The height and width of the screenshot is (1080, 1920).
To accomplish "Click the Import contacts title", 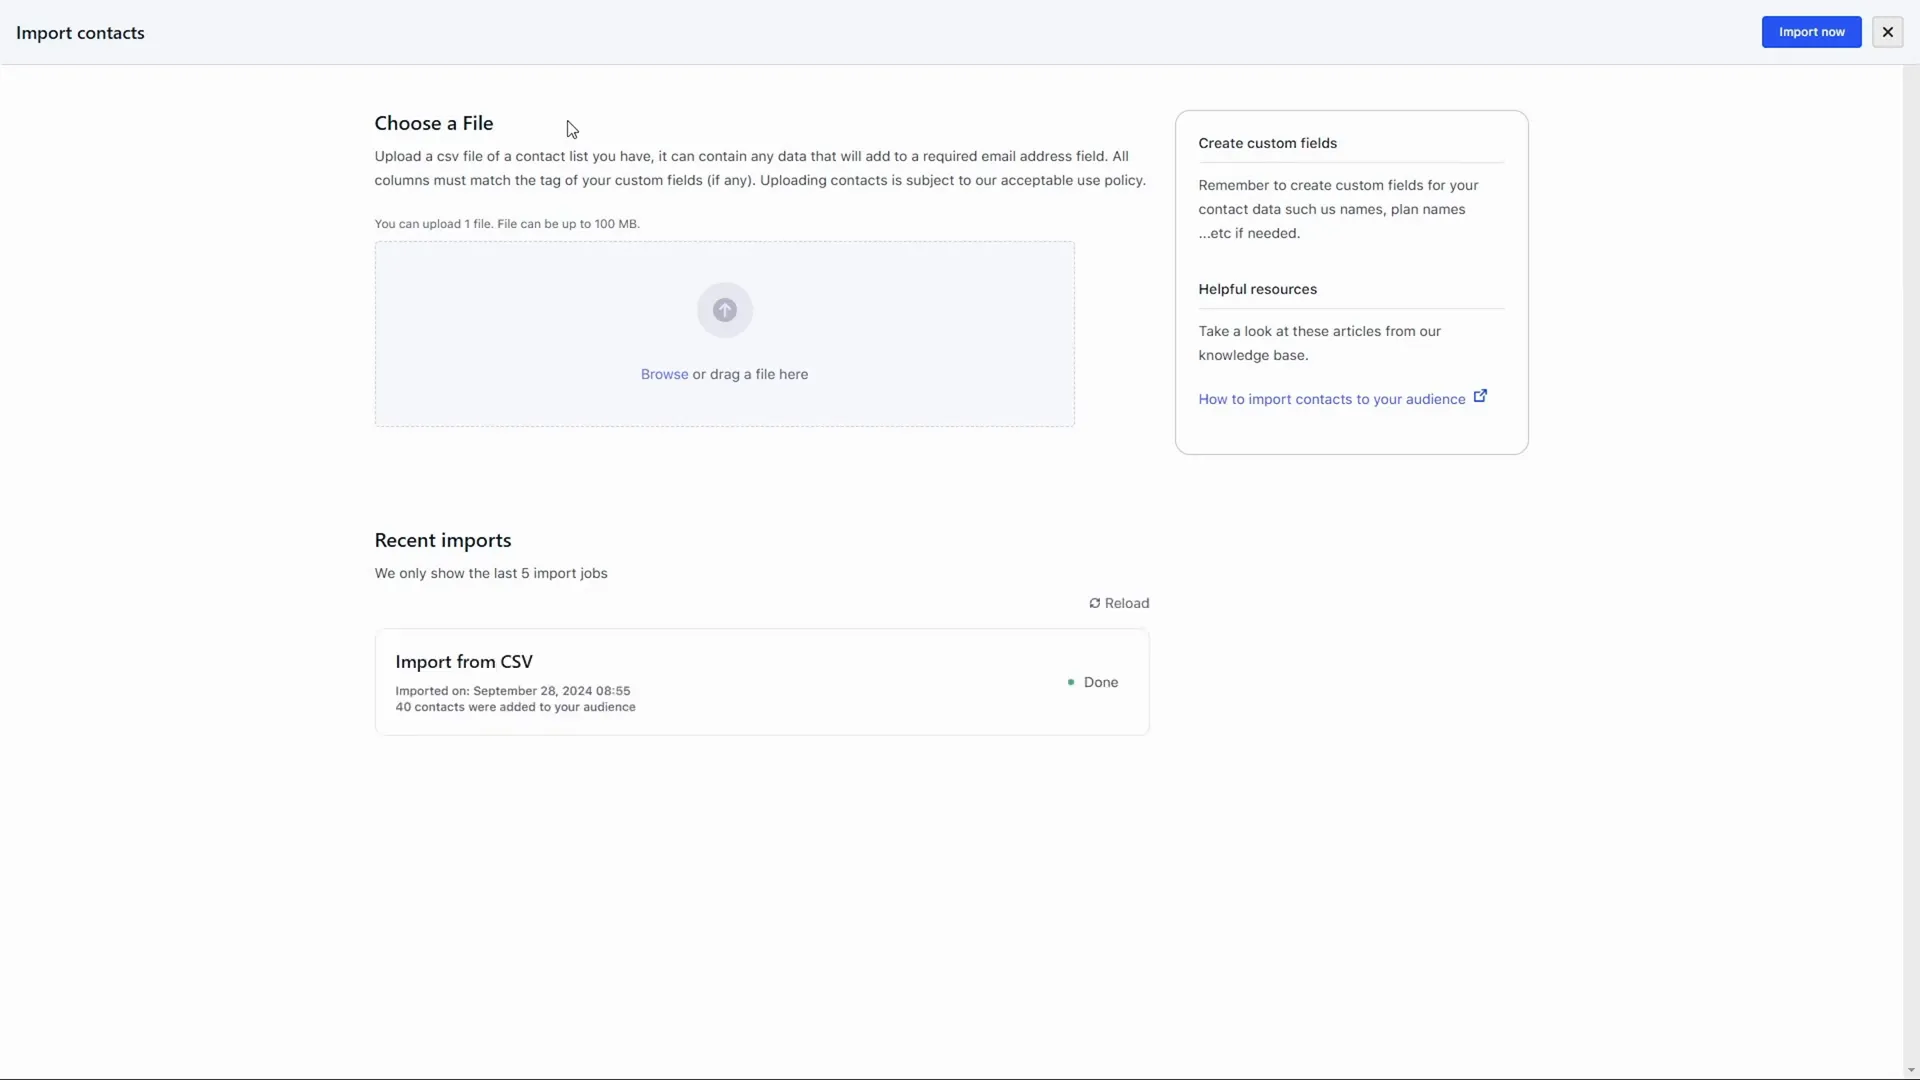I will pyautogui.click(x=80, y=33).
